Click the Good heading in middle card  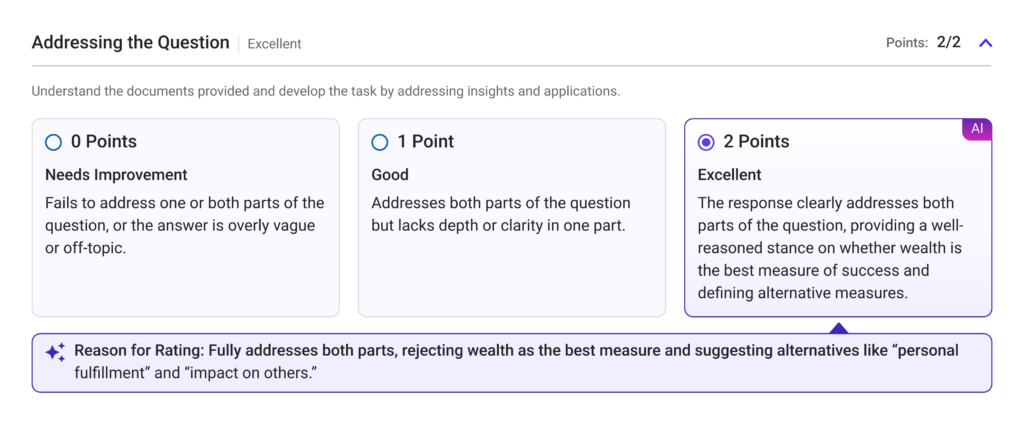click(390, 175)
